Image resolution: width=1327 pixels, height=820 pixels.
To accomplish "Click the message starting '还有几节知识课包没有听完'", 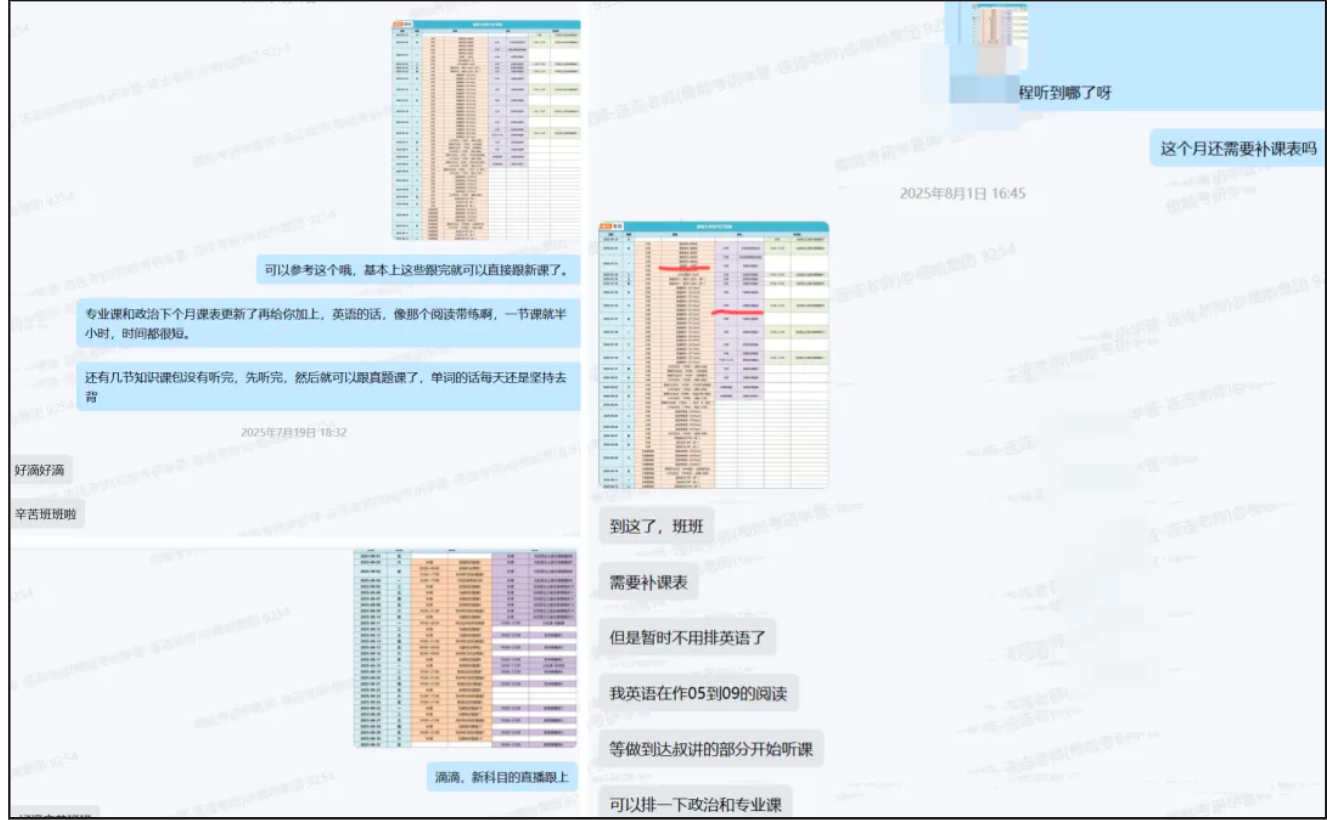I will 328,386.
